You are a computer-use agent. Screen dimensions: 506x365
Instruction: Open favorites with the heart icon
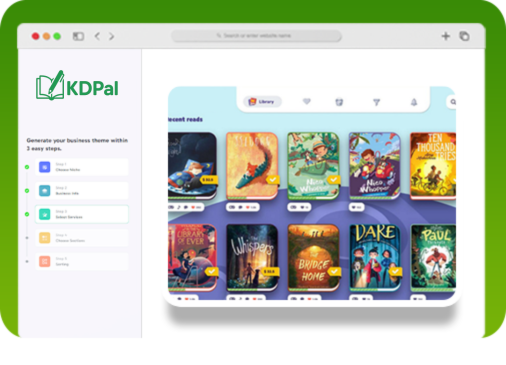307,101
